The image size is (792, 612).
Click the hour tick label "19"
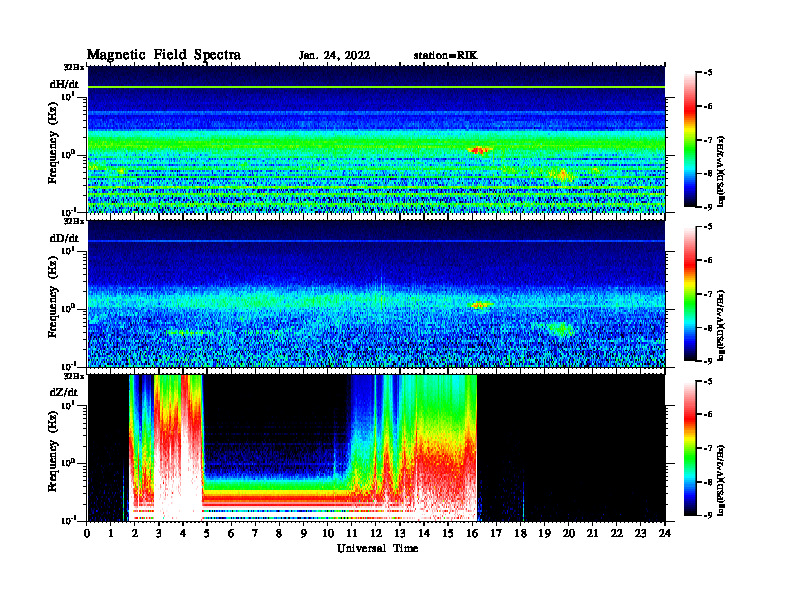(x=544, y=533)
